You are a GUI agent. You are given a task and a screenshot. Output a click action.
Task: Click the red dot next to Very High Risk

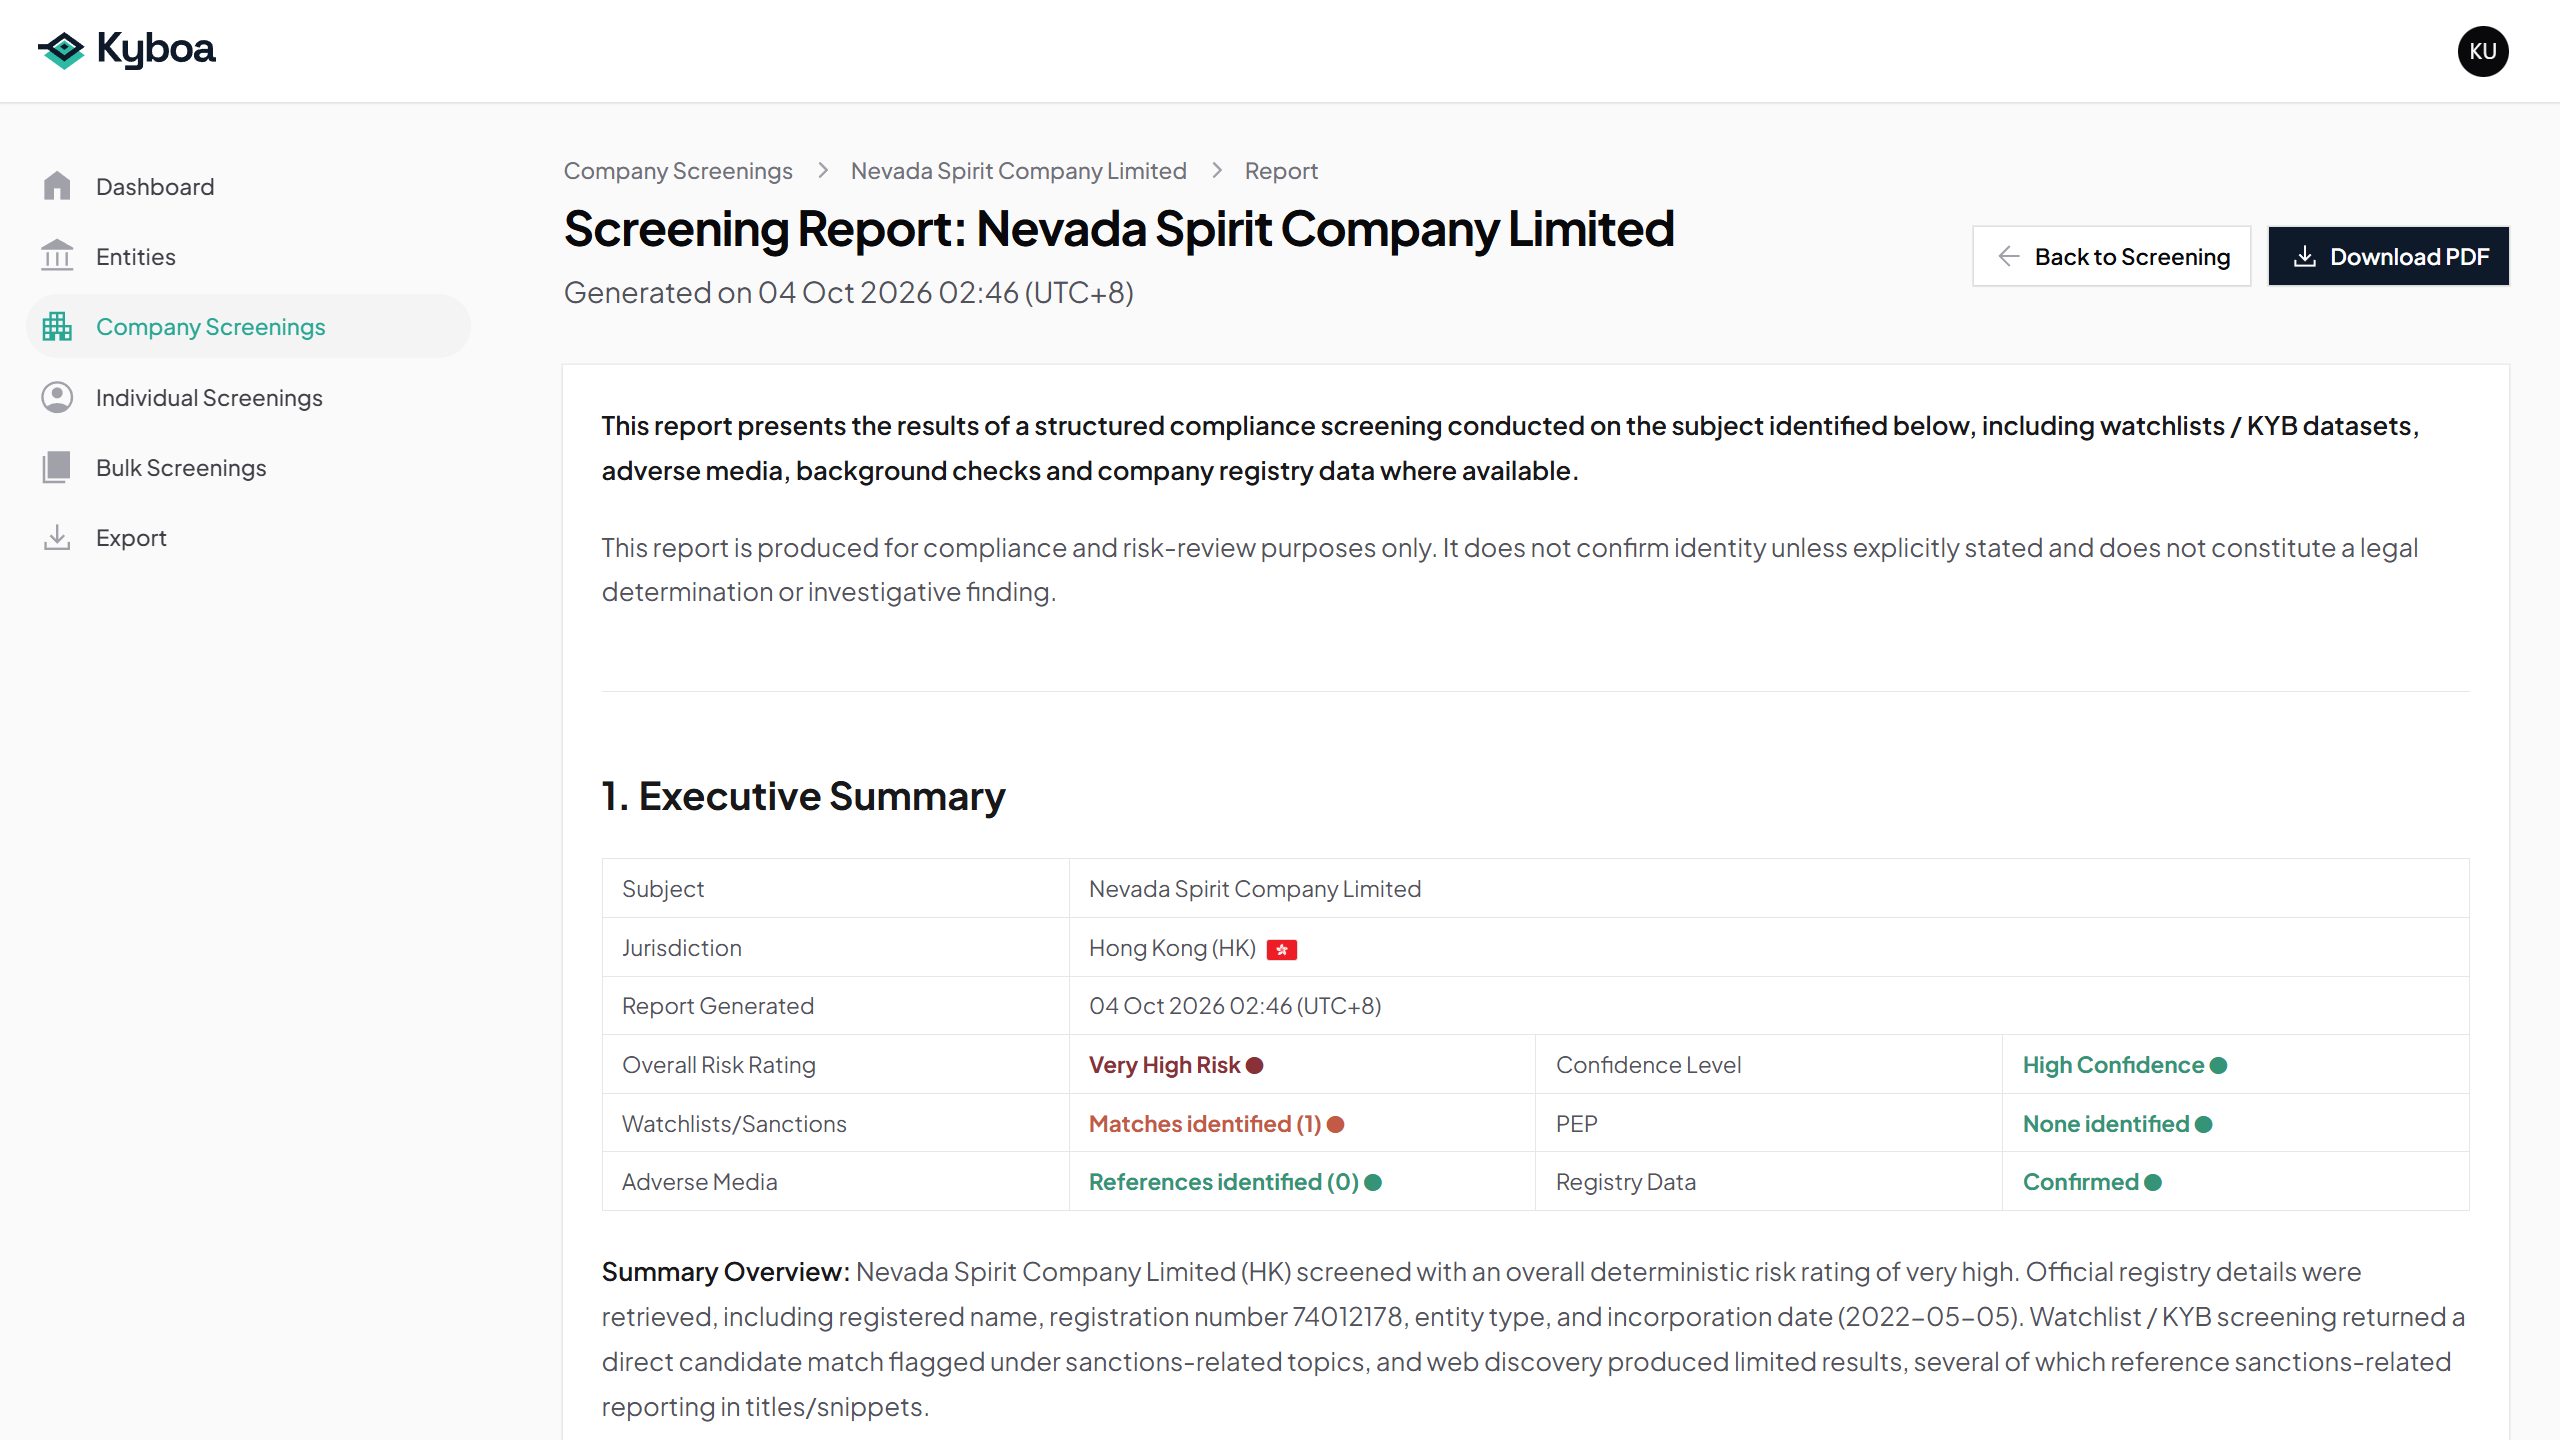1254,1065
